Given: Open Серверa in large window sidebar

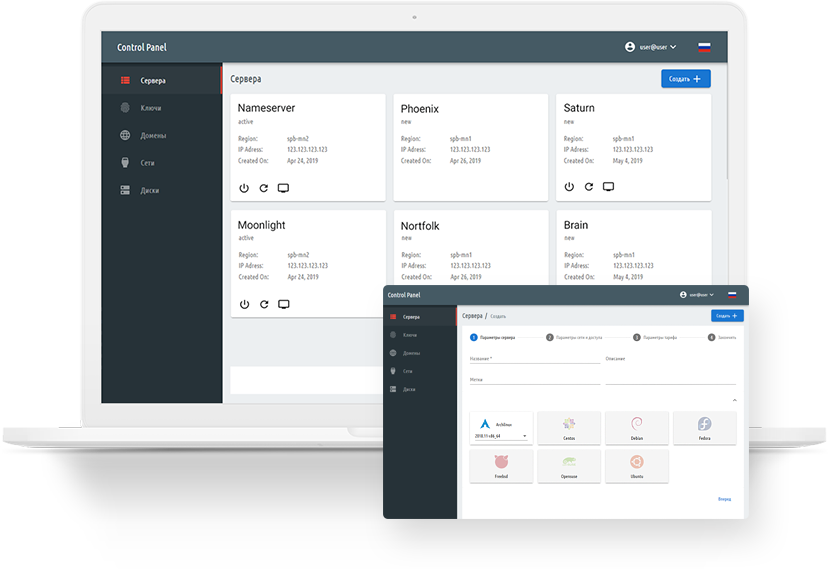Looking at the screenshot, I should (161, 80).
